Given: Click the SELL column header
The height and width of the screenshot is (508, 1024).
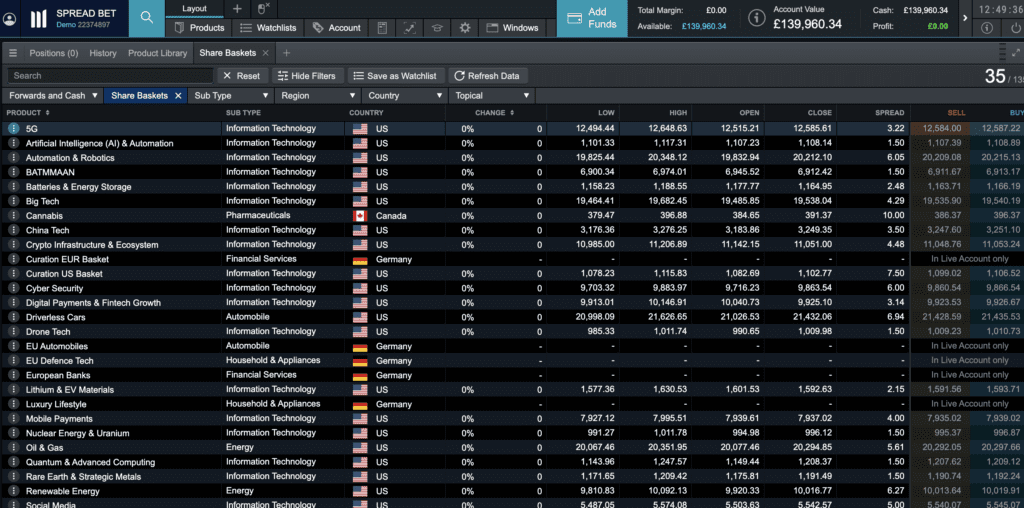Looking at the screenshot, I should point(956,113).
